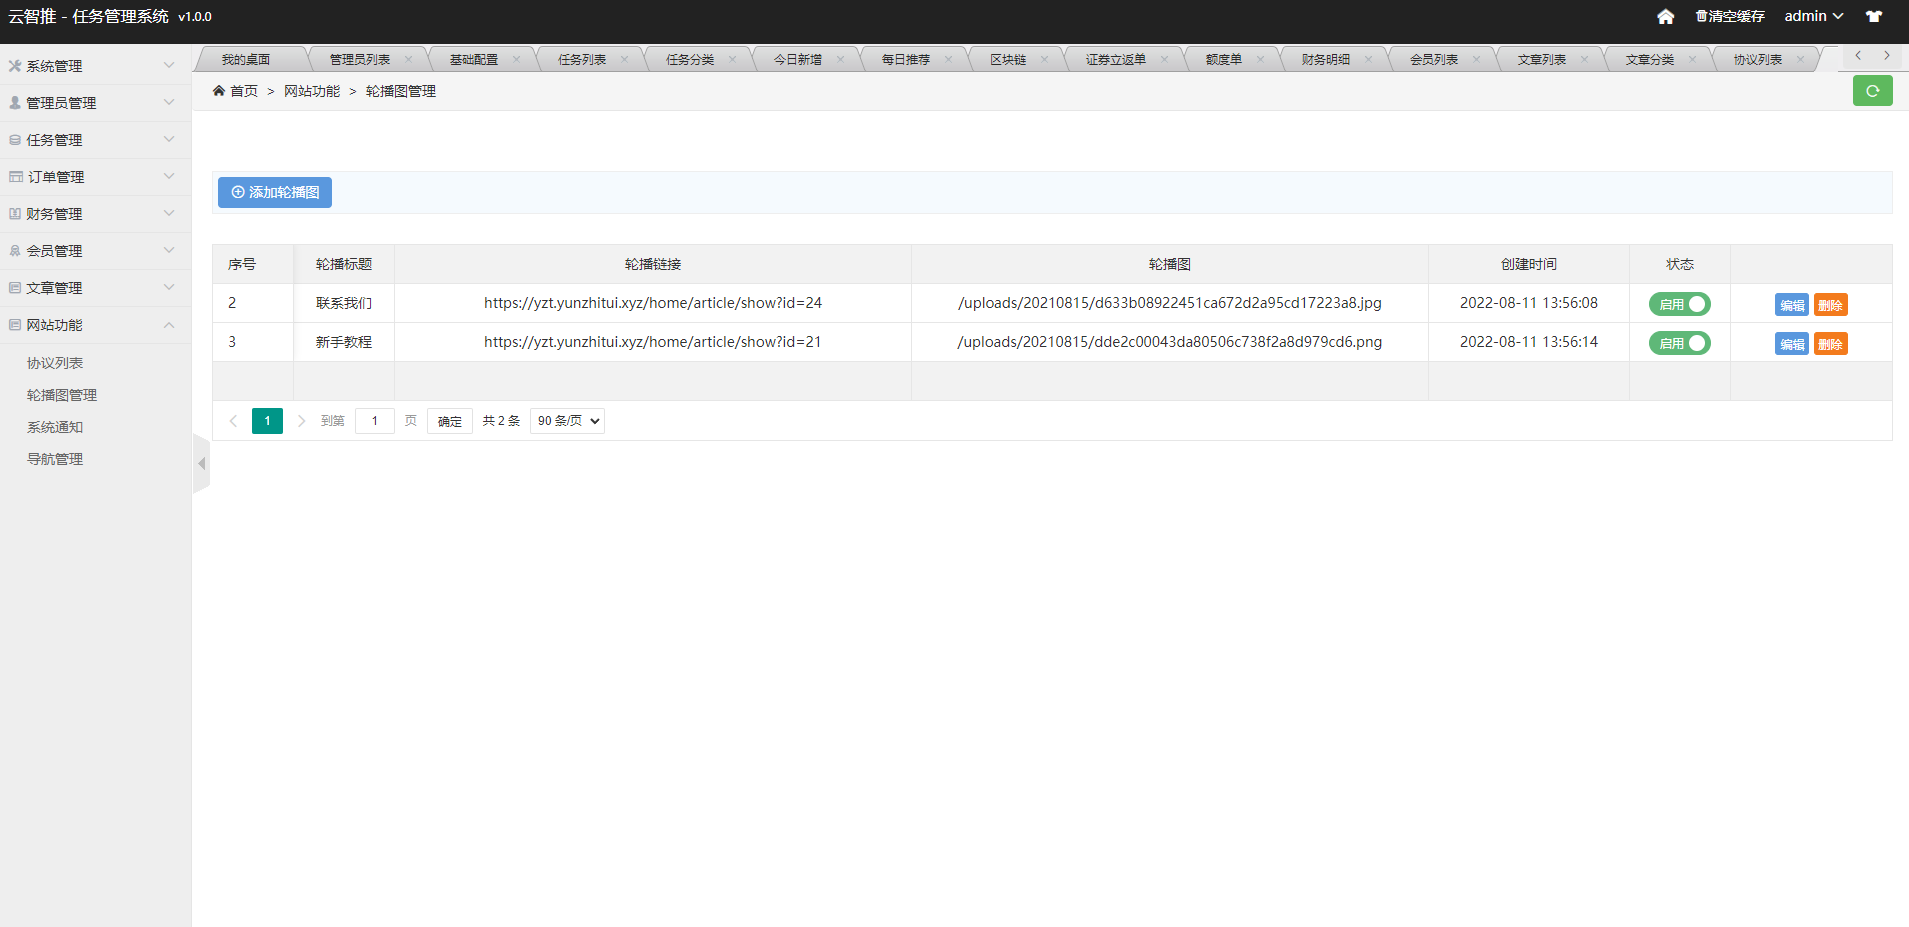
Task: Click the clear cache (清空缓存) button
Action: coord(1730,17)
